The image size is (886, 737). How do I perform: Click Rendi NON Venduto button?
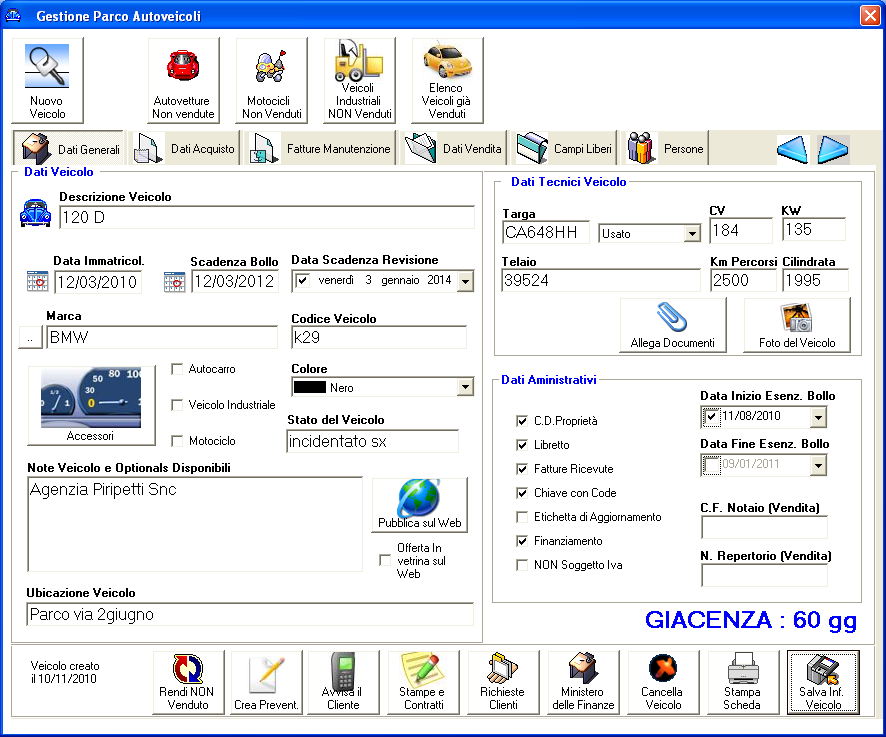click(x=188, y=682)
